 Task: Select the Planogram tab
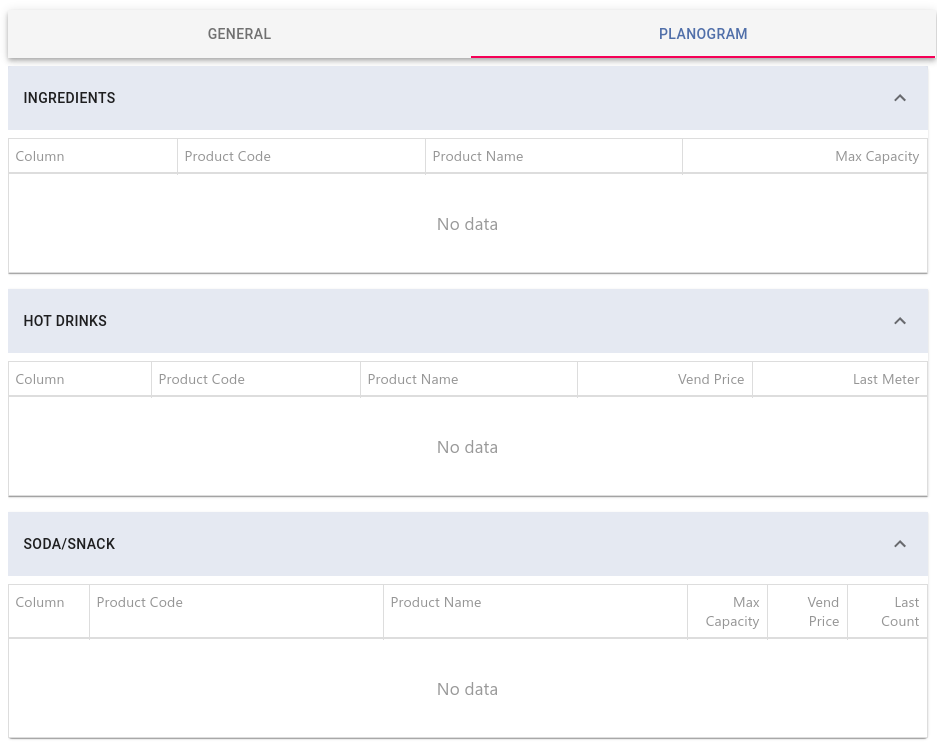tap(703, 34)
